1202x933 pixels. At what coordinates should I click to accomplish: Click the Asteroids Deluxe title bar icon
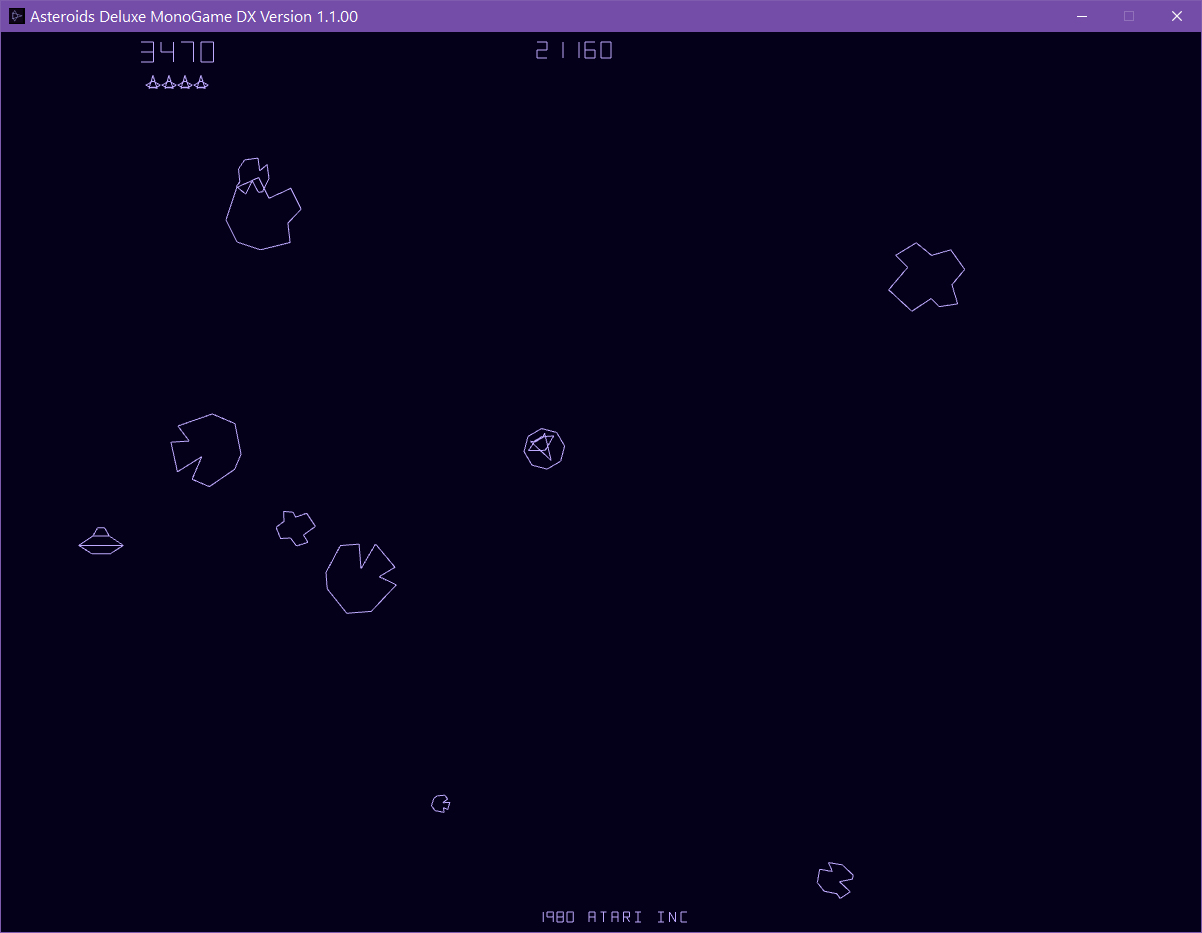click(x=16, y=16)
